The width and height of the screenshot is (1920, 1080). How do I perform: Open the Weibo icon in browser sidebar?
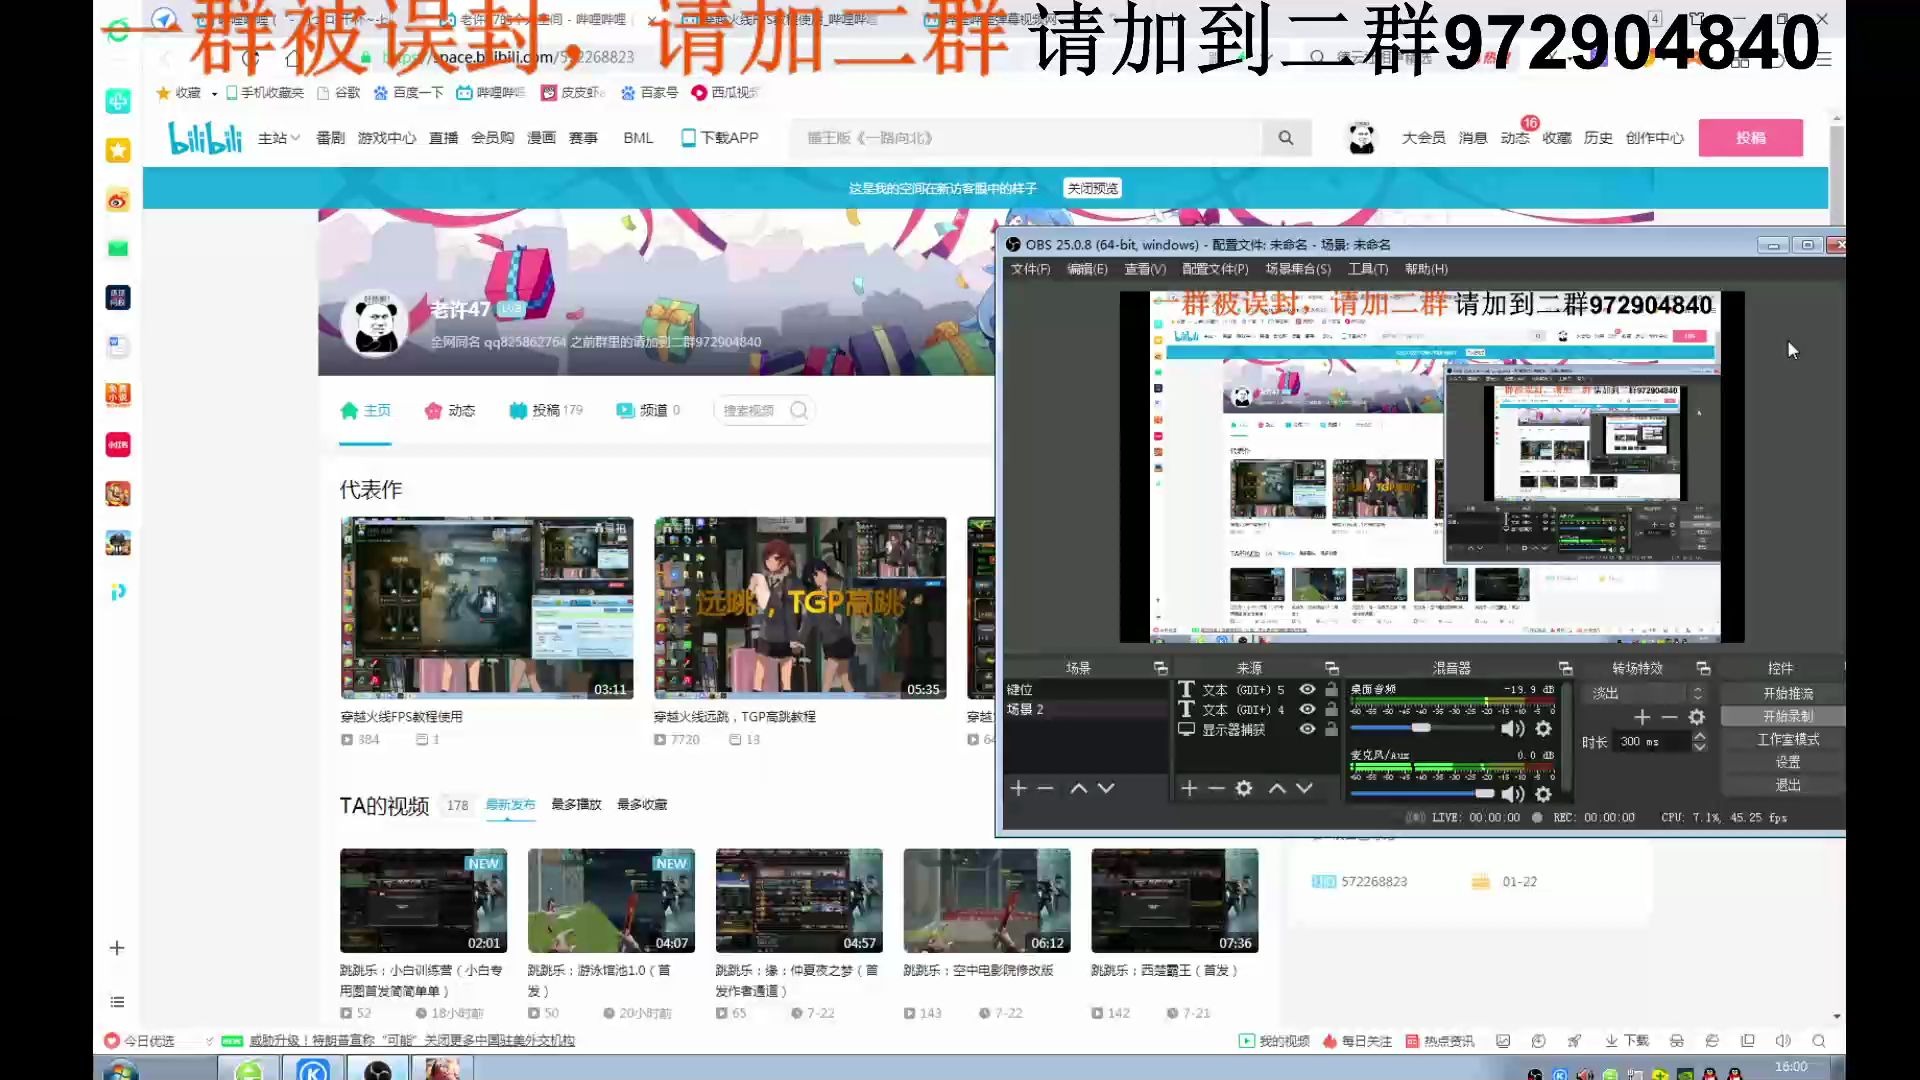point(118,200)
